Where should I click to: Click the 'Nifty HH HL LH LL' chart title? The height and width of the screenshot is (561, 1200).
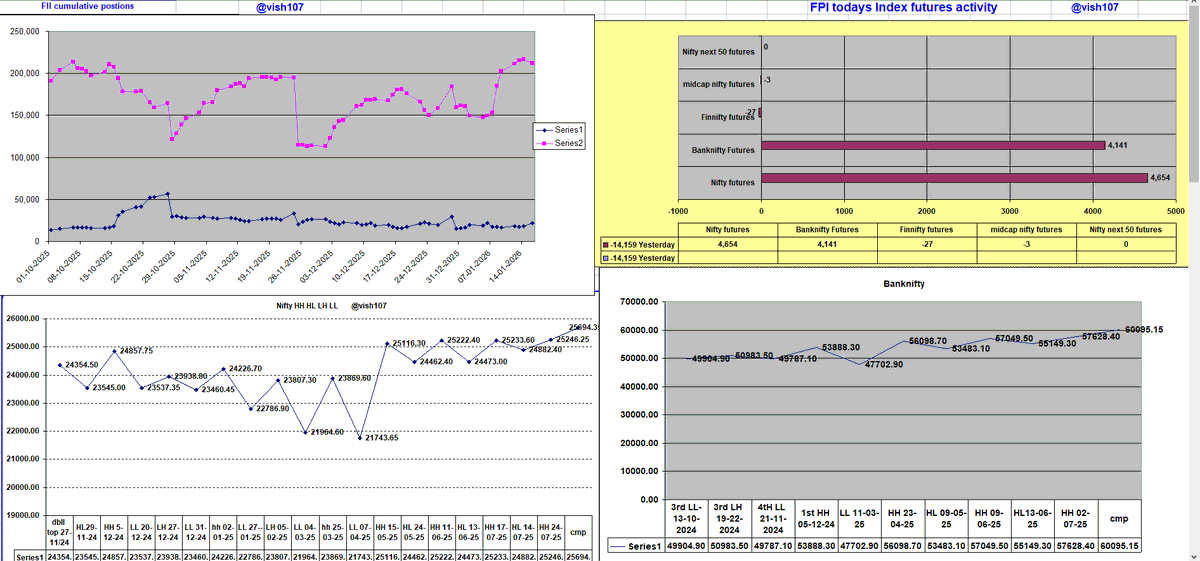(x=305, y=306)
